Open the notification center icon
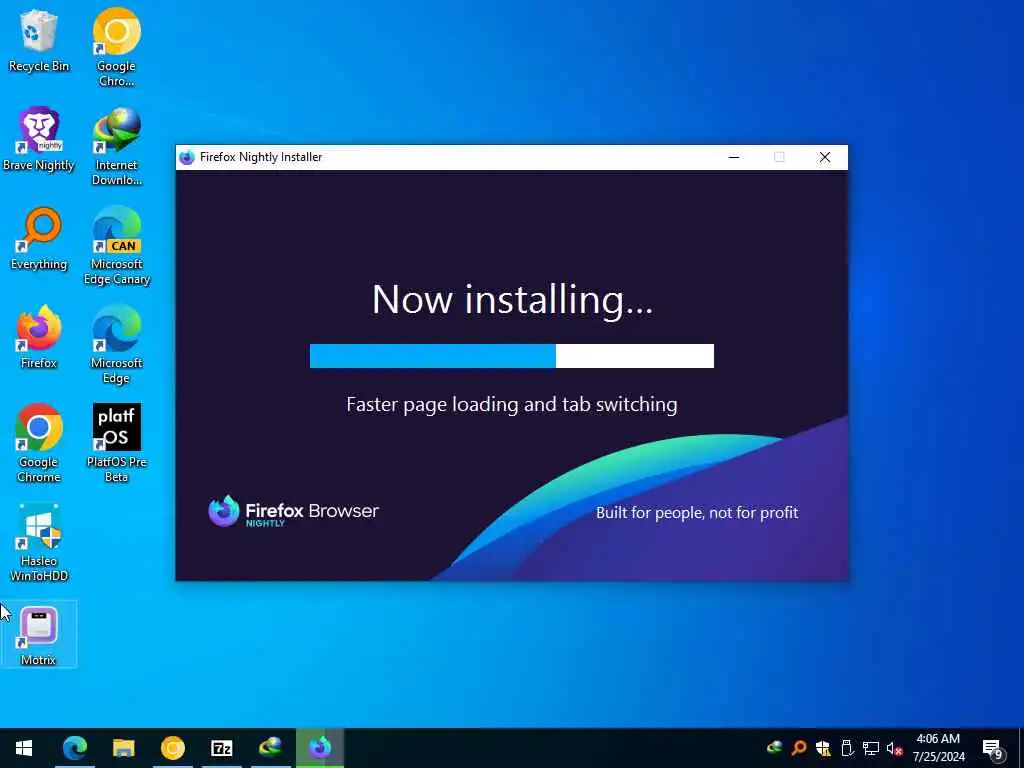 [993, 748]
